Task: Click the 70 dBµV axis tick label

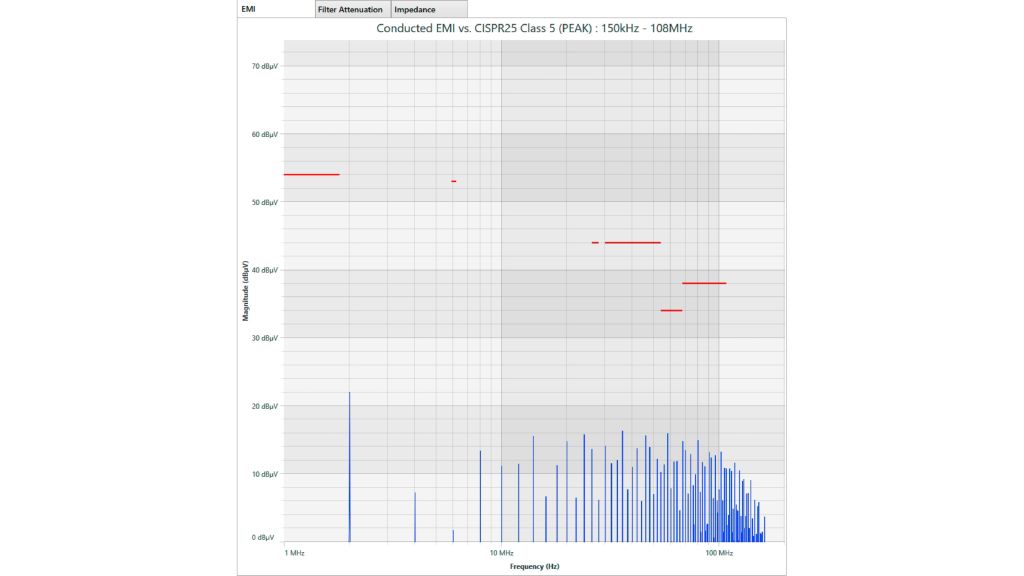Action: [264, 66]
